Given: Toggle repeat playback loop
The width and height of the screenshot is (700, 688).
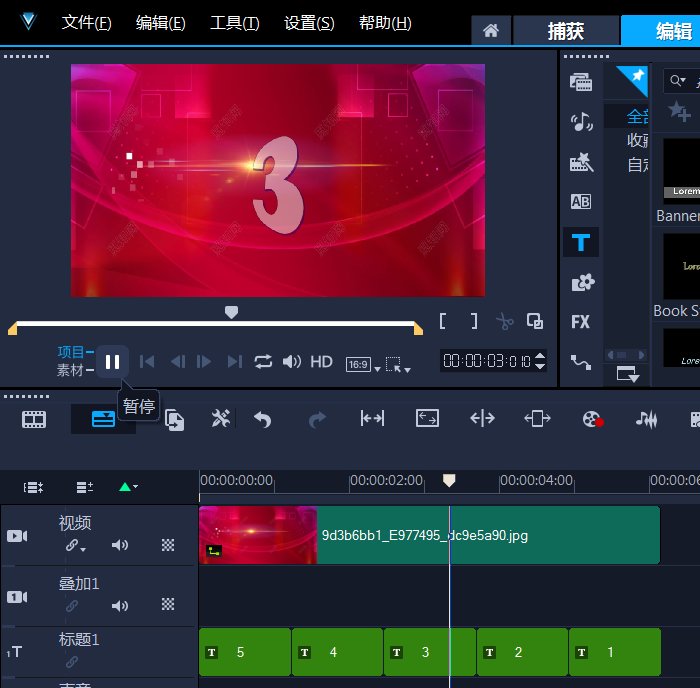Looking at the screenshot, I should (263, 362).
